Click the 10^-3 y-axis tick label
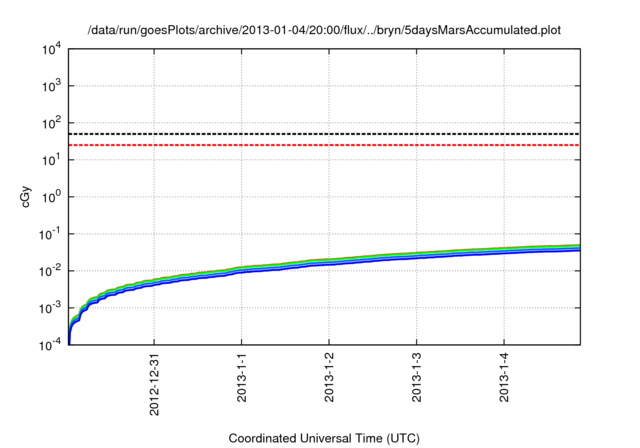The image size is (640, 448). click(50, 308)
